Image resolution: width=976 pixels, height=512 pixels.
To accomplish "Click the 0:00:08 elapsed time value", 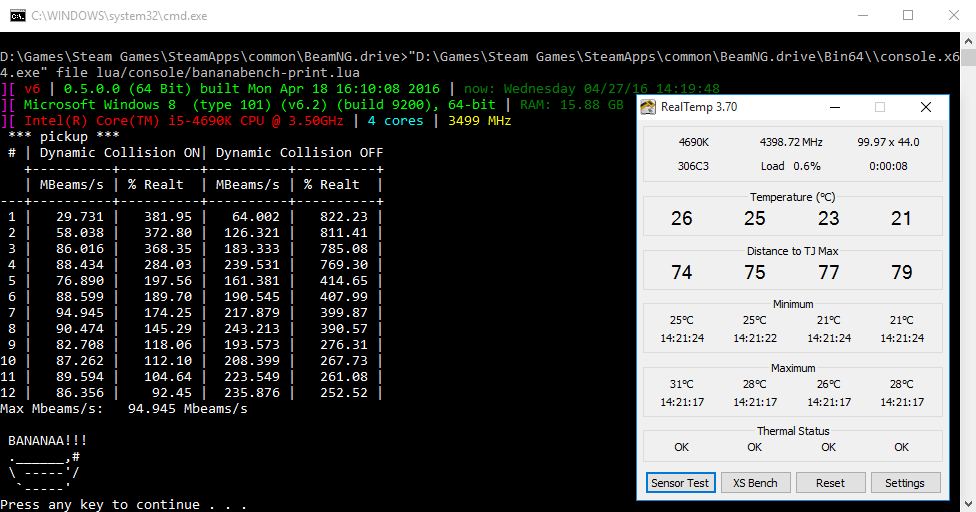I will pyautogui.click(x=888, y=166).
